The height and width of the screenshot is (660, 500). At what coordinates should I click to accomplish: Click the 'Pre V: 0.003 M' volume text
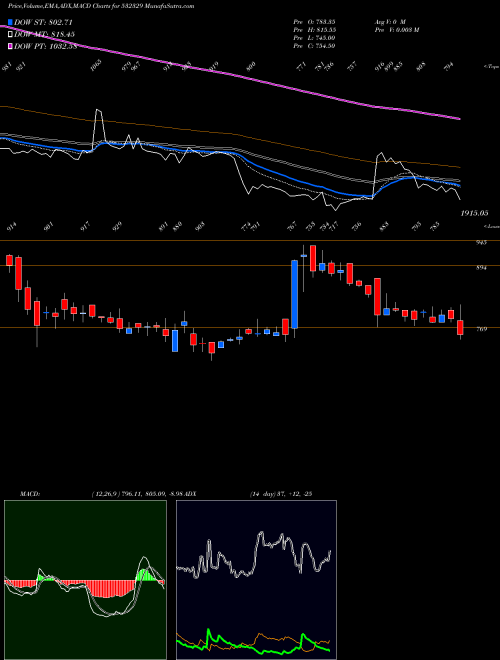click(396, 29)
